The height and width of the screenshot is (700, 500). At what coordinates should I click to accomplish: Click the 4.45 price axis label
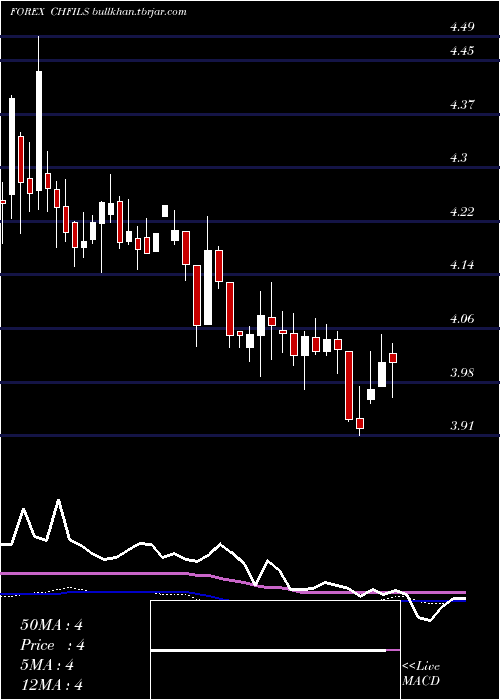tap(462, 51)
